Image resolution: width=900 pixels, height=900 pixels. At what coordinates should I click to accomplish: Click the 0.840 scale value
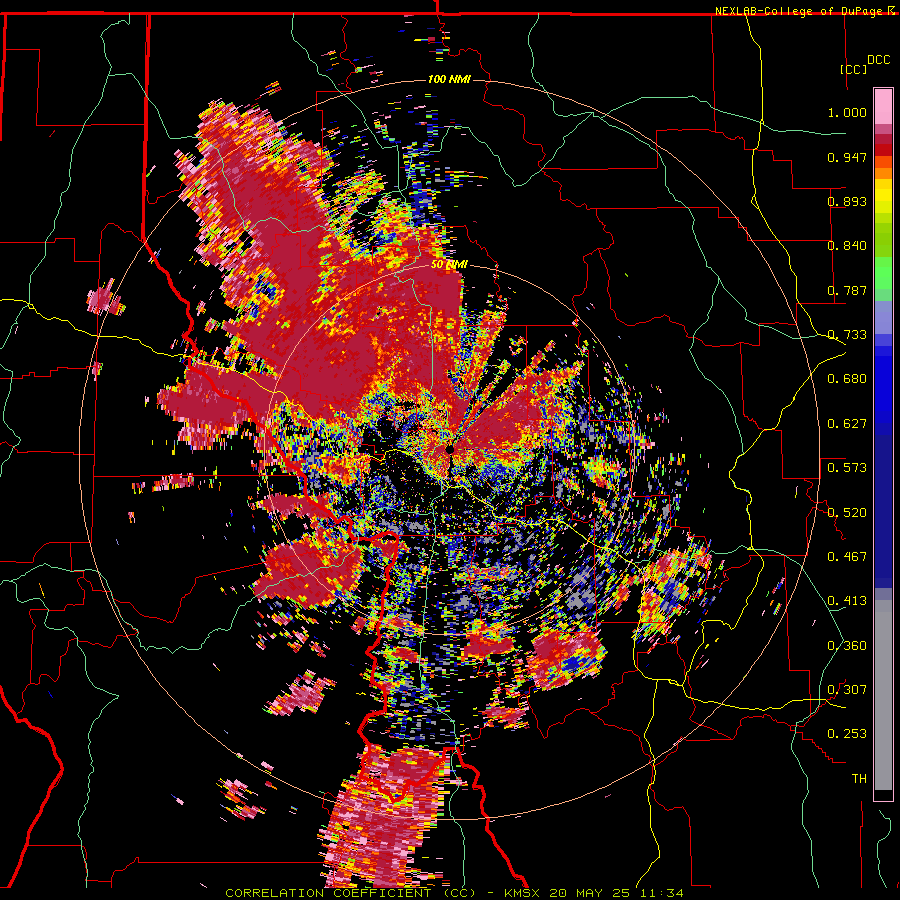pos(847,246)
